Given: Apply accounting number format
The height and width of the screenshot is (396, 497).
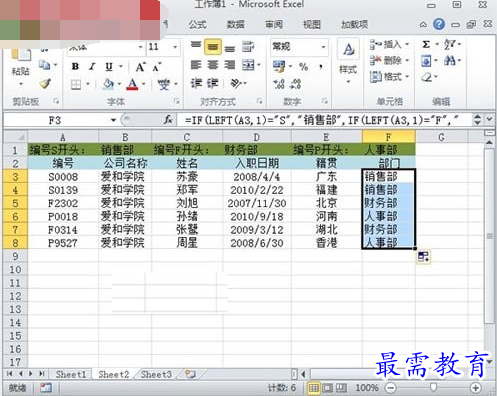Looking at the screenshot, I should point(279,66).
